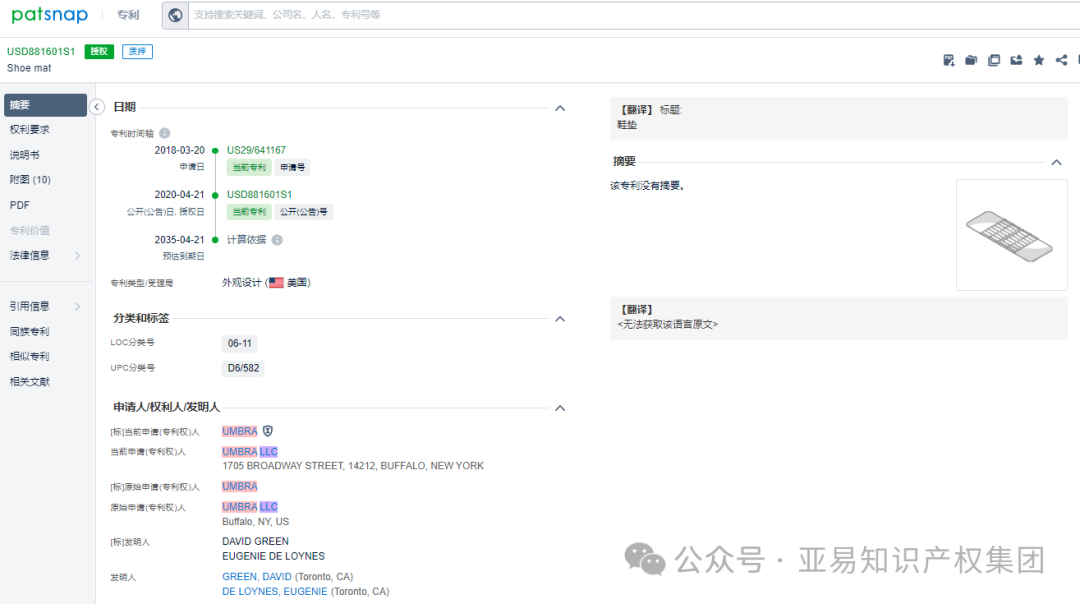Collapse the 日期 section
The width and height of the screenshot is (1080, 604).
[x=560, y=108]
